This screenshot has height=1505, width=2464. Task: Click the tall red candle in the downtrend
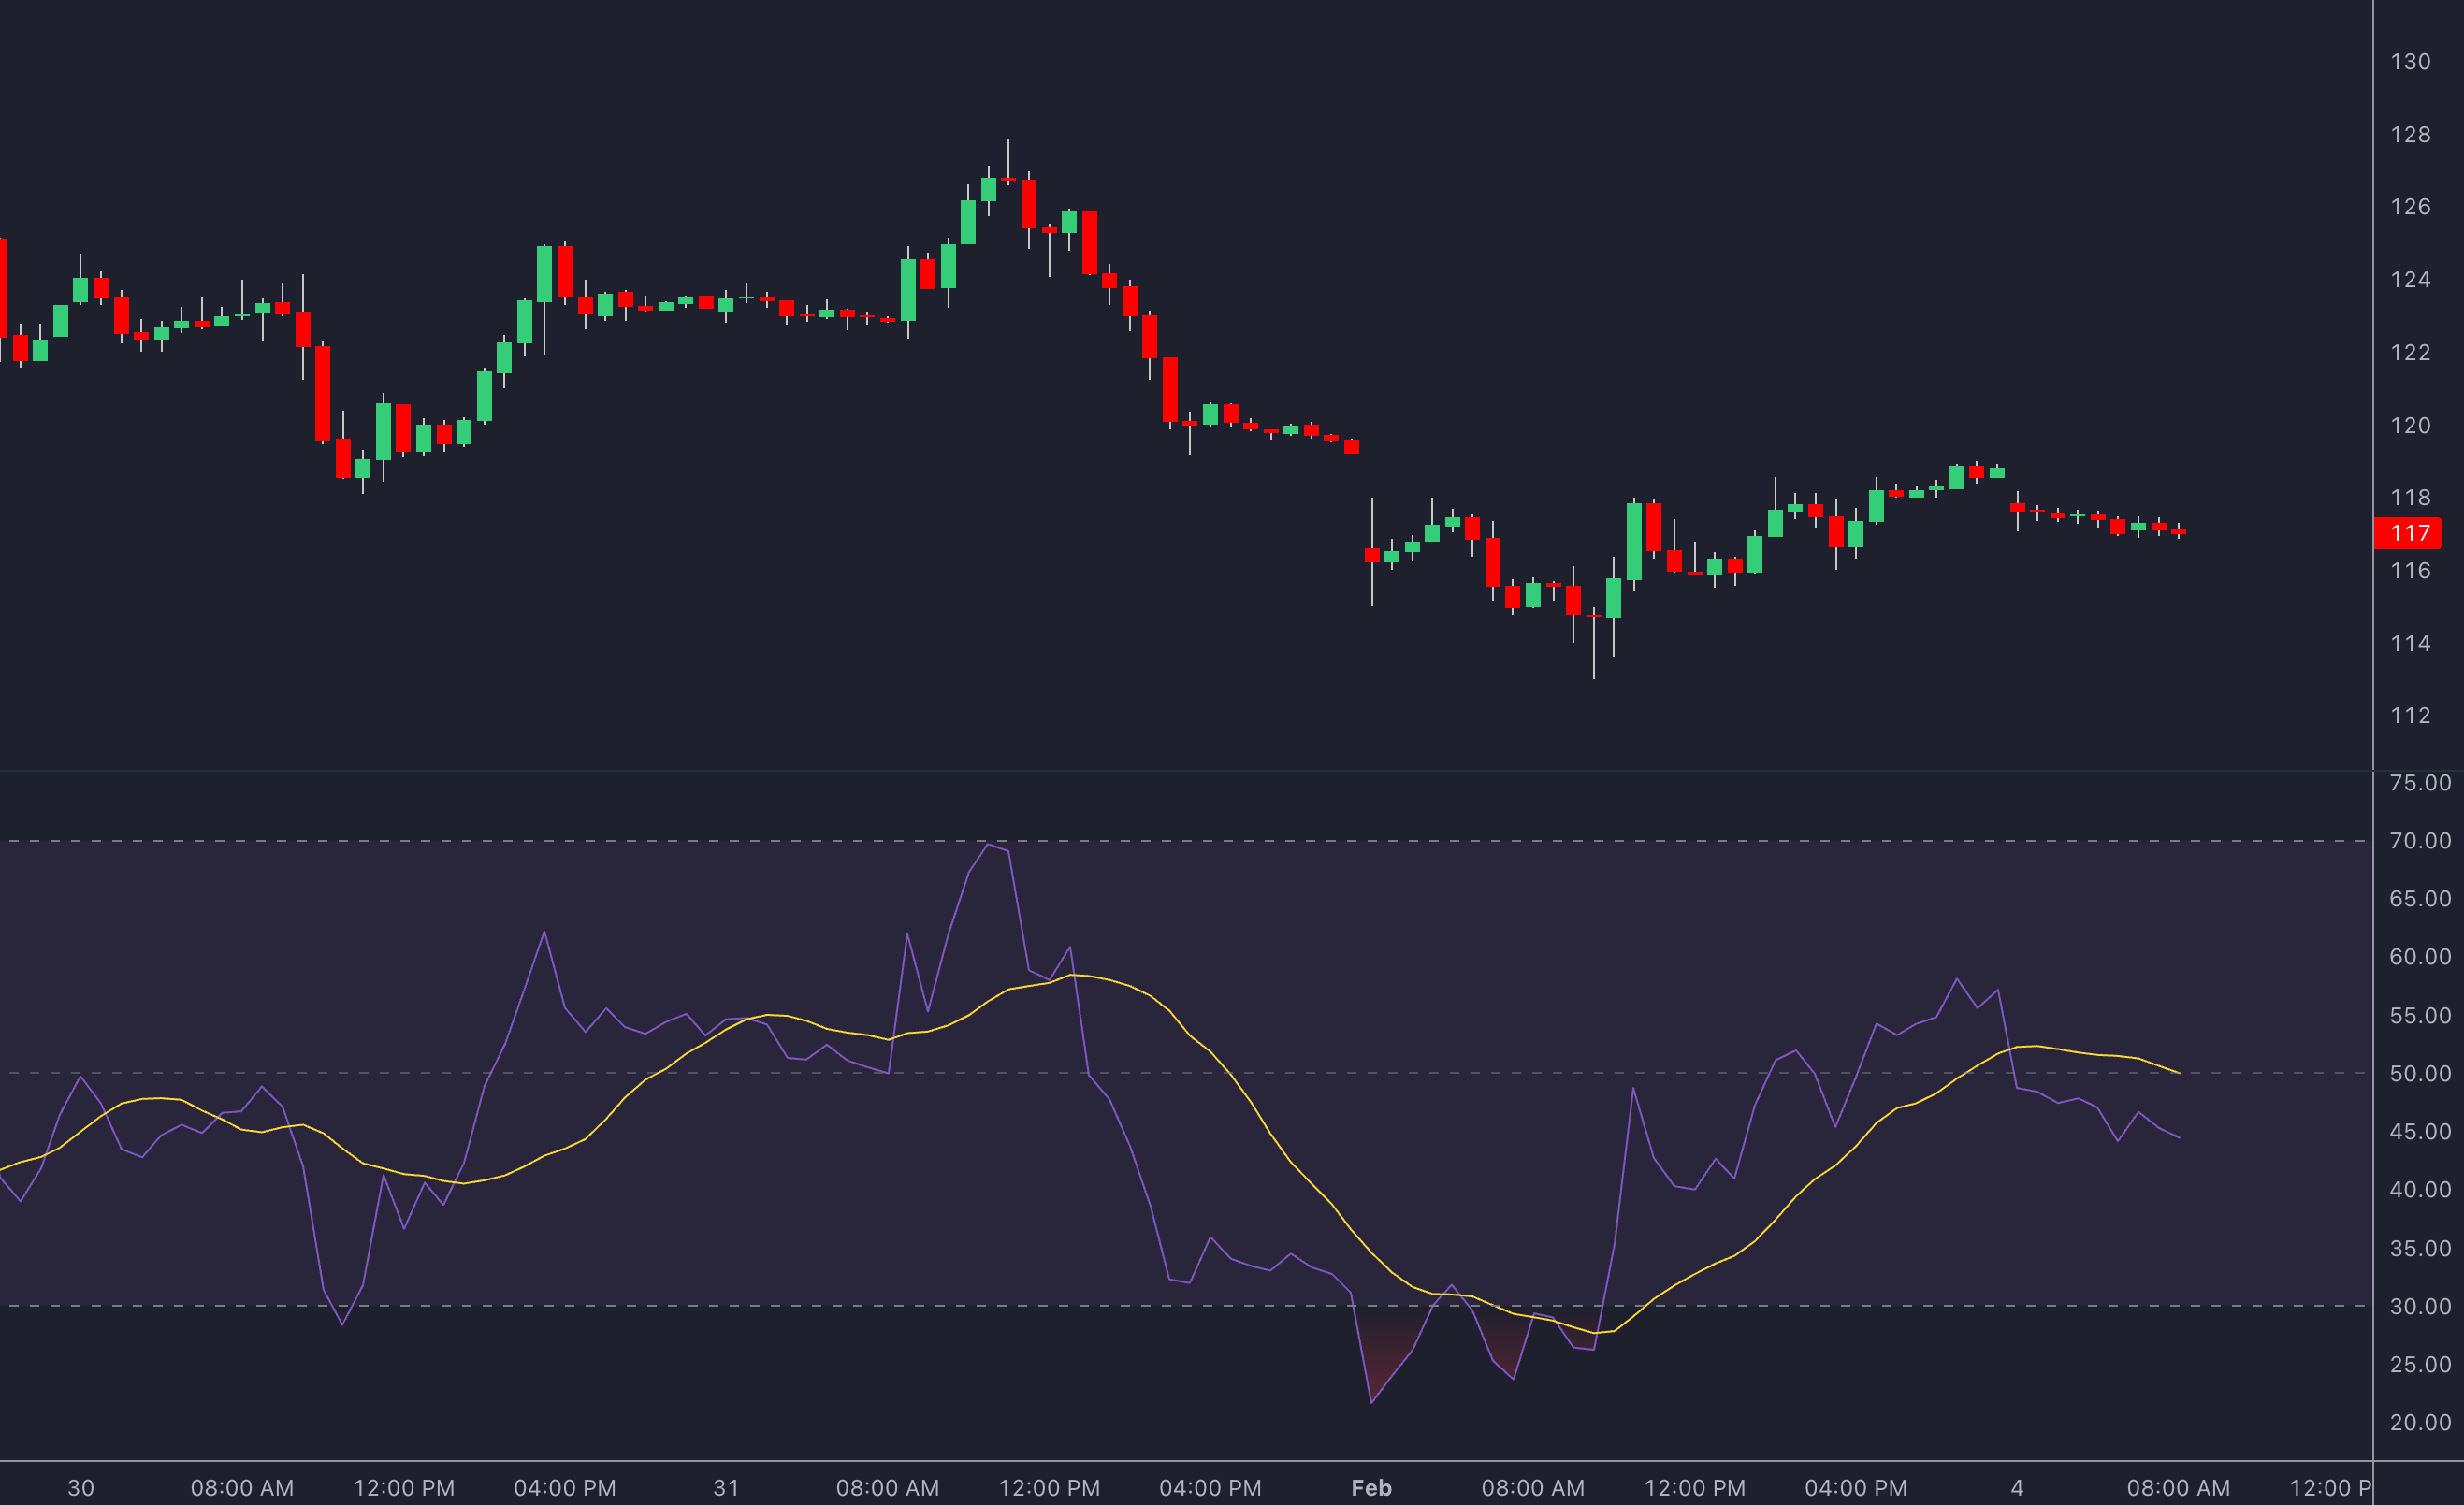pos(1170,390)
